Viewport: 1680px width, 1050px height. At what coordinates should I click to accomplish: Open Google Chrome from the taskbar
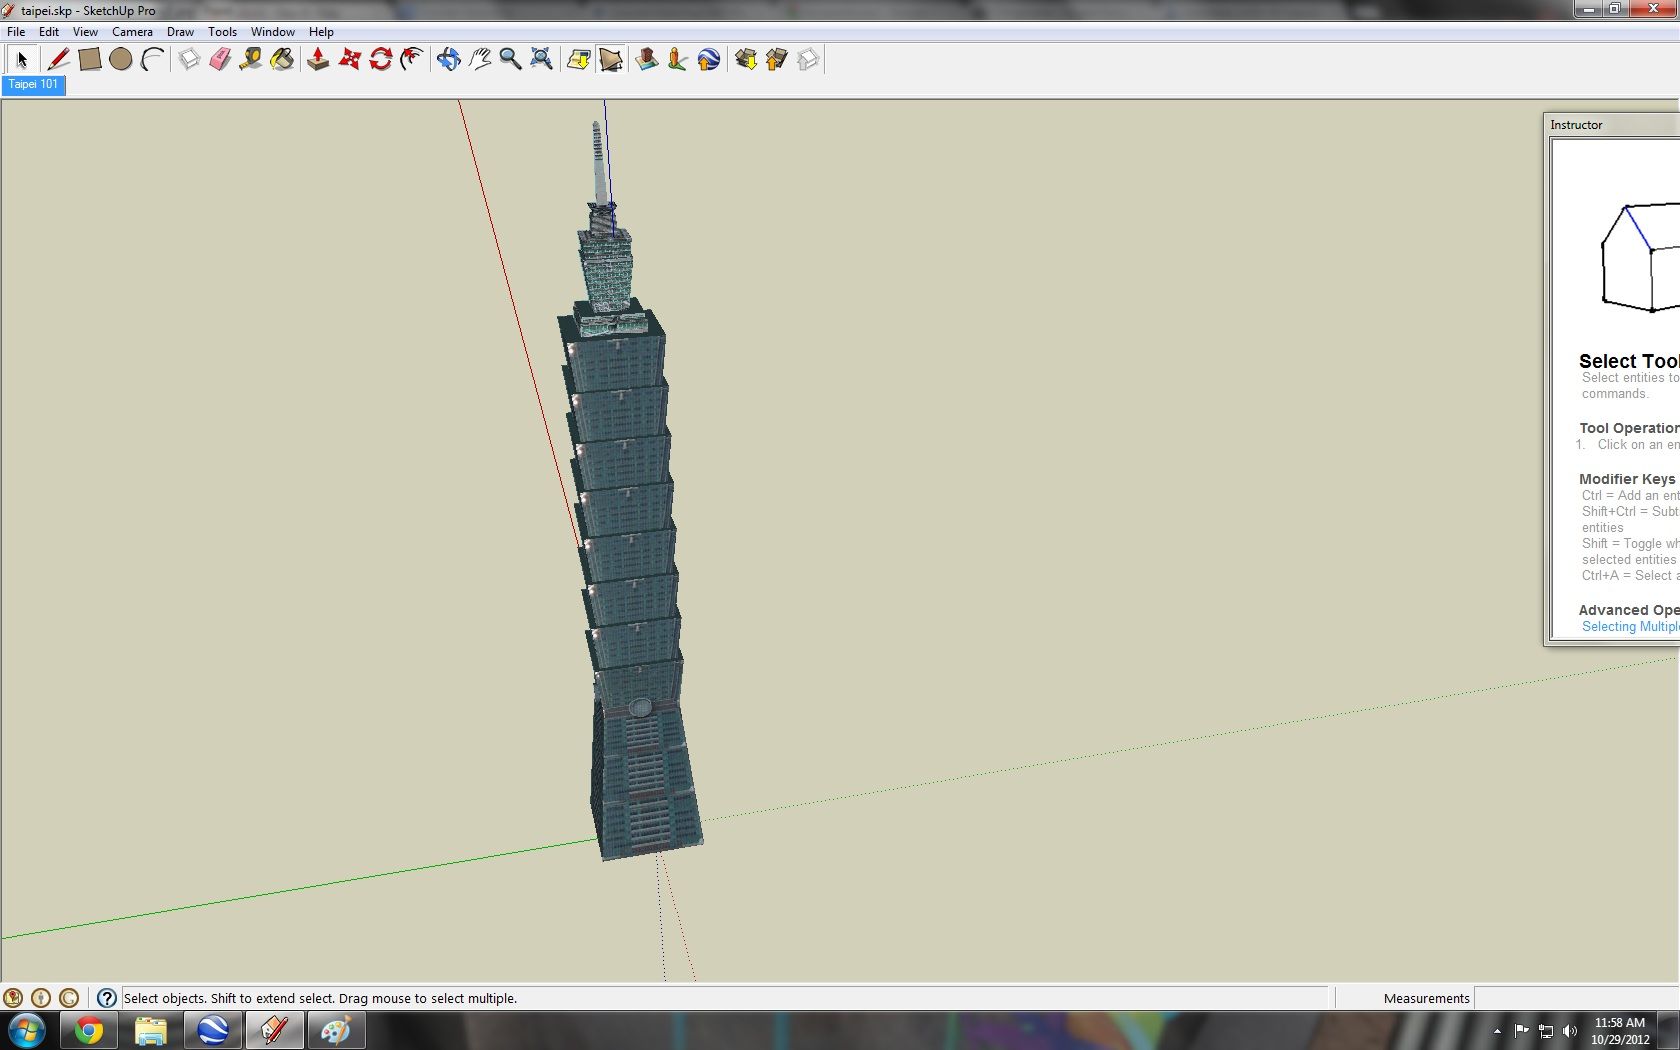coord(89,1030)
